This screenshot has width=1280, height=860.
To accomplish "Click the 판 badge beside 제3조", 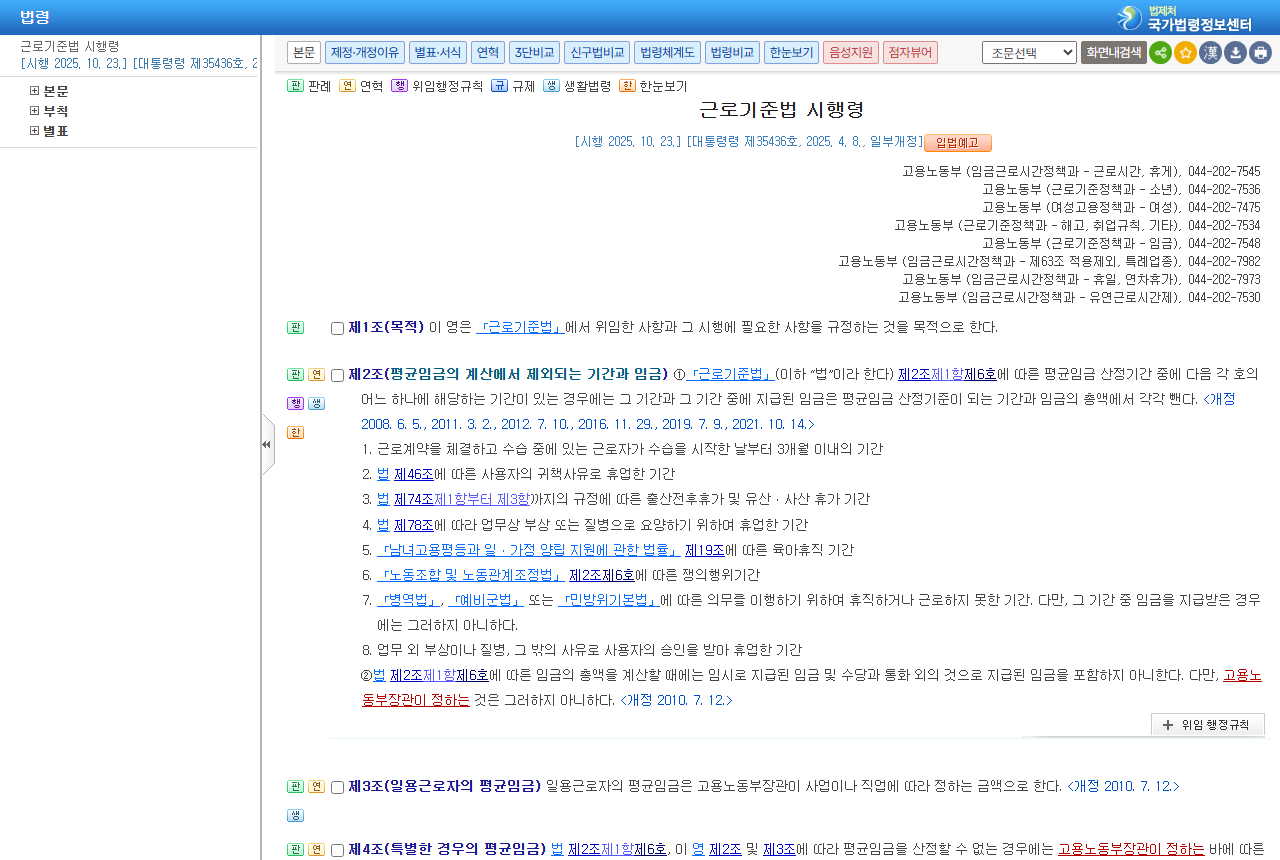I will (295, 786).
